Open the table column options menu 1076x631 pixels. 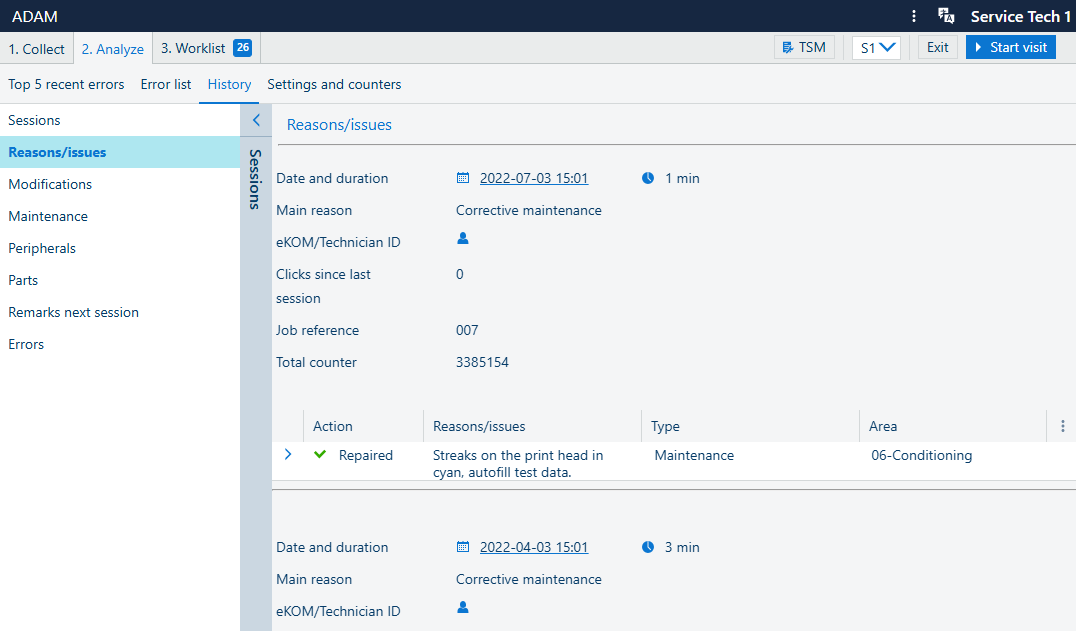pos(1062,426)
